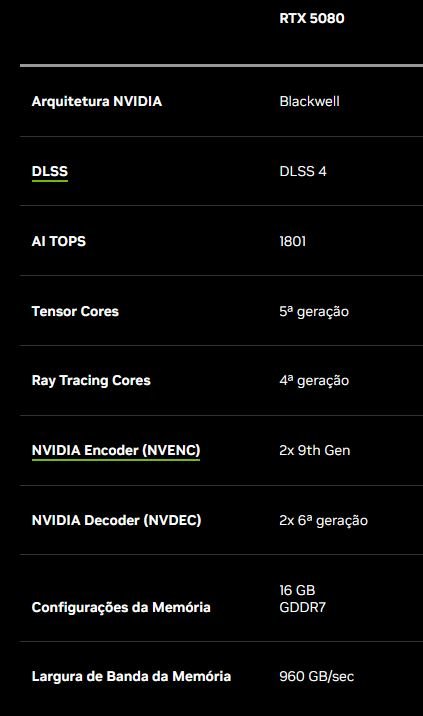Select the 2x 6ª geração decoder value

coord(323,520)
